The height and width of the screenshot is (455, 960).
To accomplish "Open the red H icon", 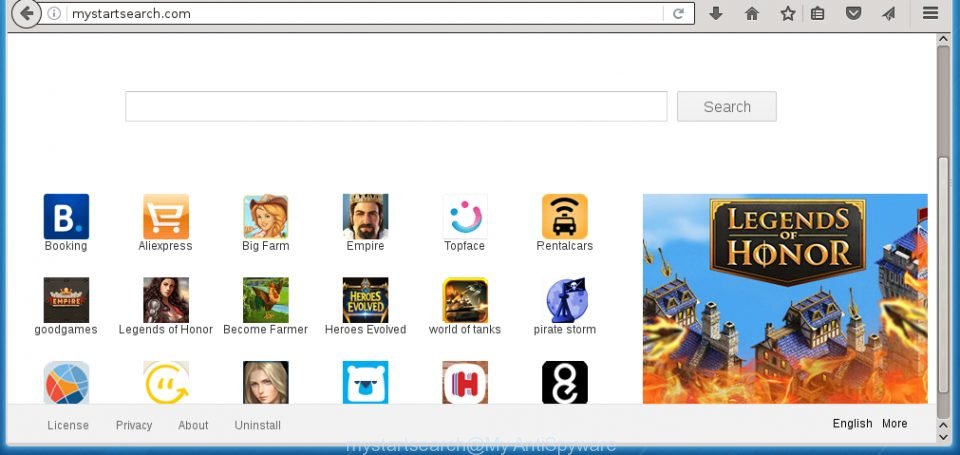I will (x=465, y=383).
